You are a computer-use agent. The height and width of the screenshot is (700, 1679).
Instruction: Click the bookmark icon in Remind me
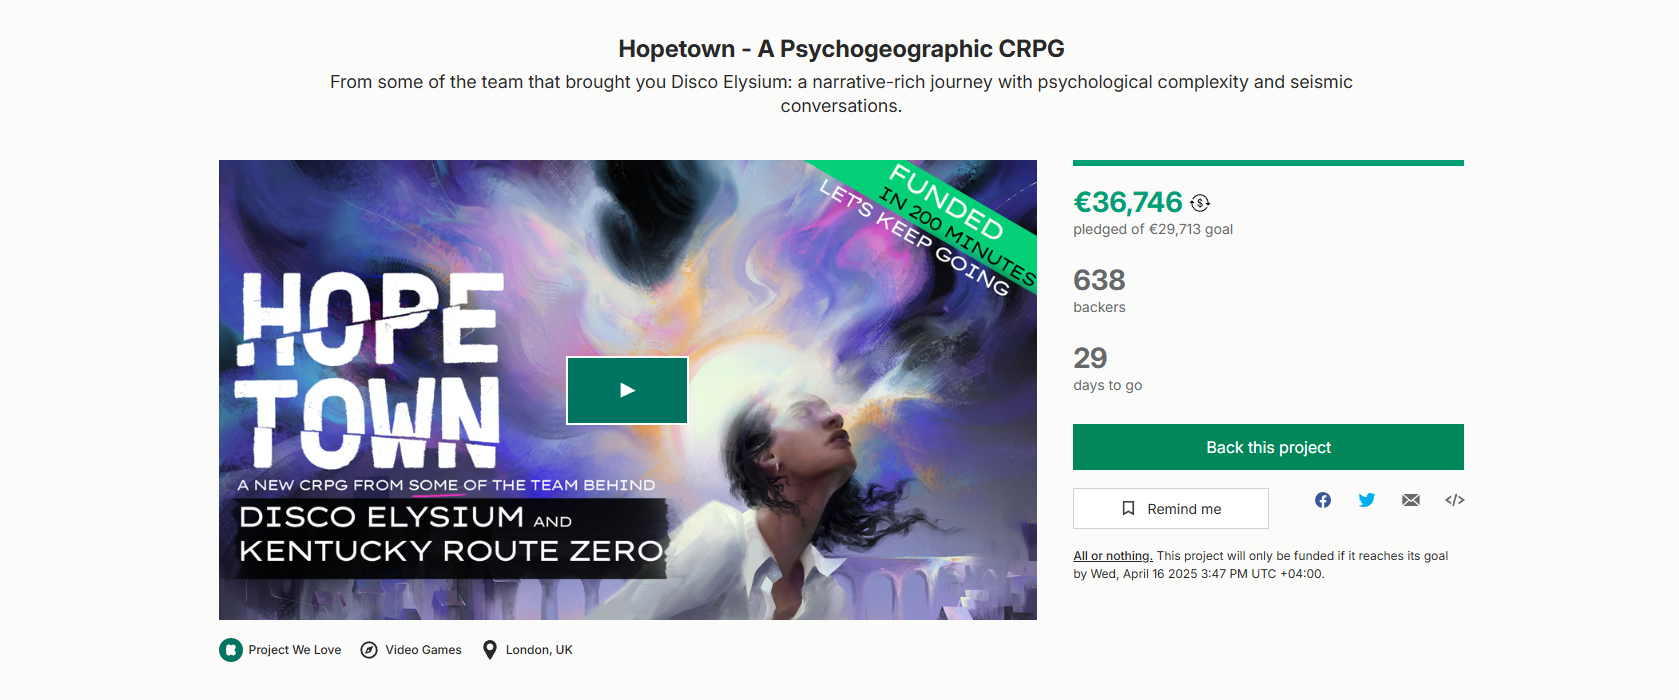[x=1128, y=509]
